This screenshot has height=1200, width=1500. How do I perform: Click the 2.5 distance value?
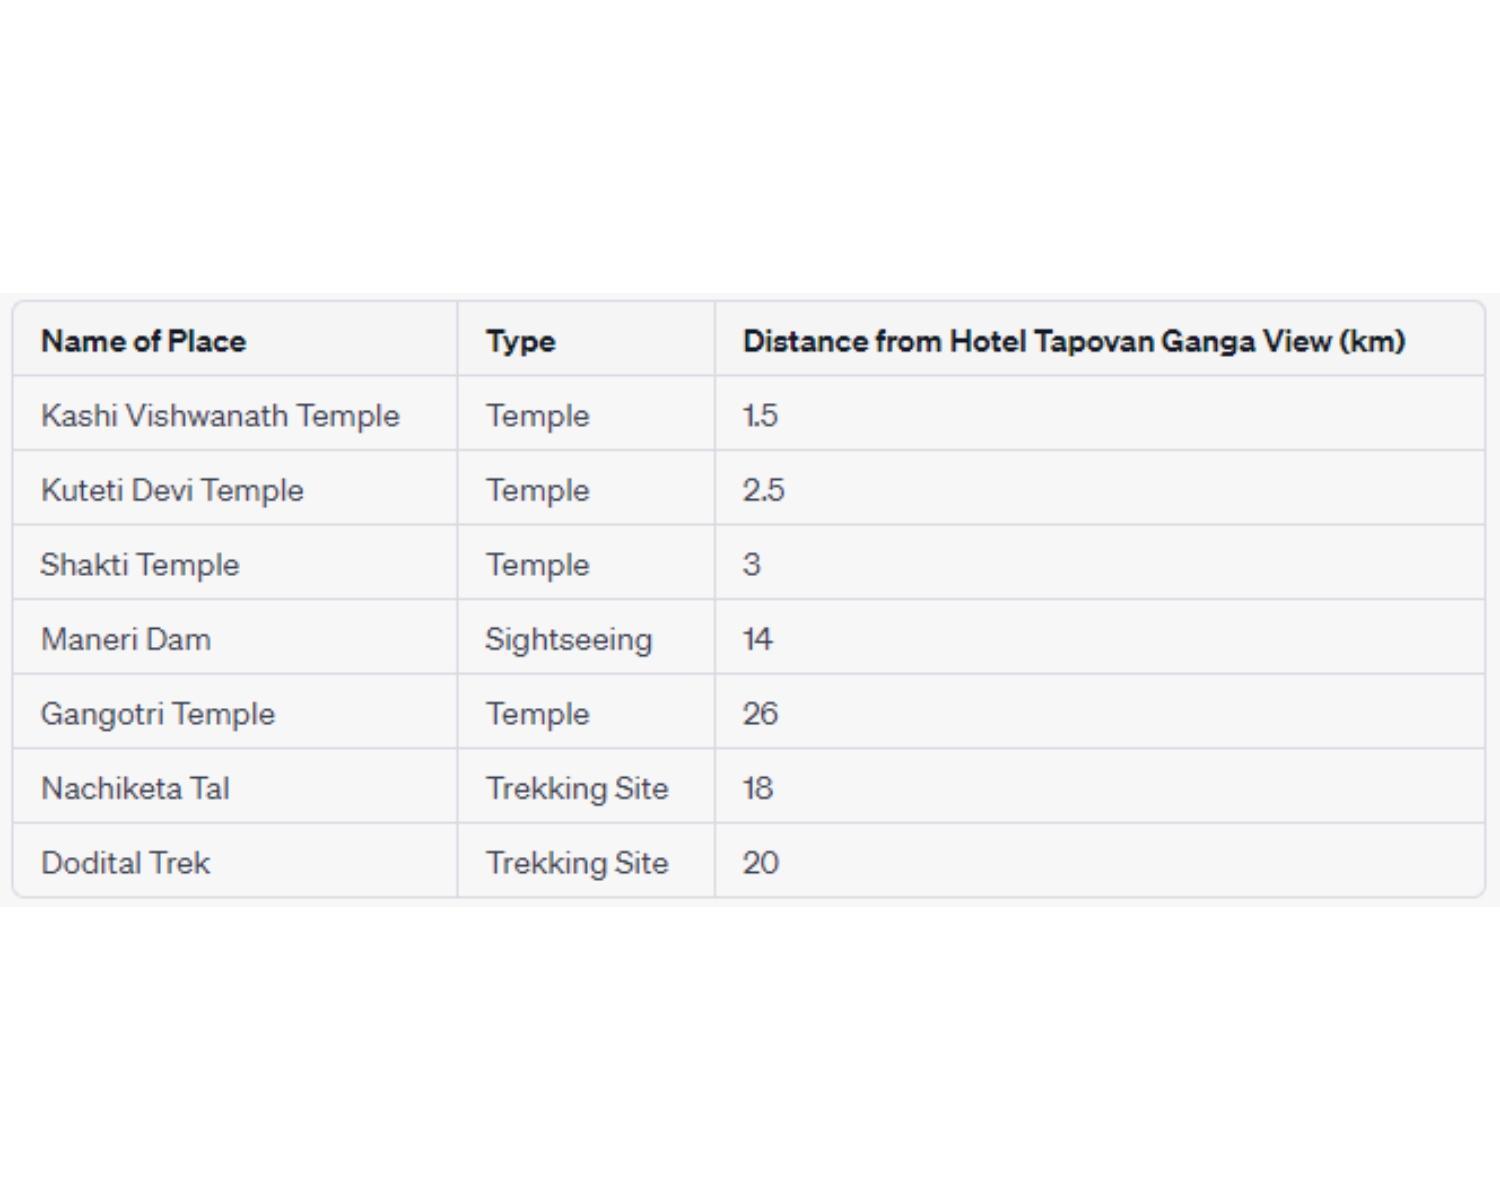763,490
